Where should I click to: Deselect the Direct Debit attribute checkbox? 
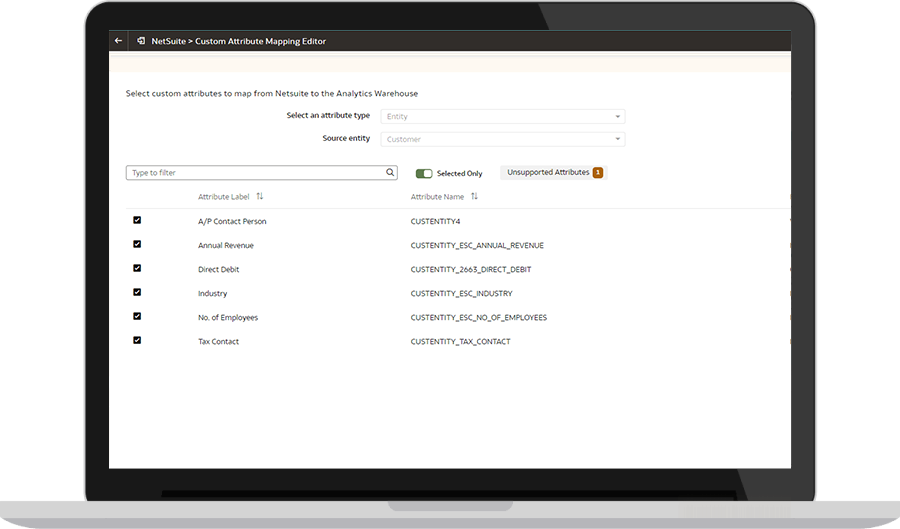pyautogui.click(x=137, y=268)
